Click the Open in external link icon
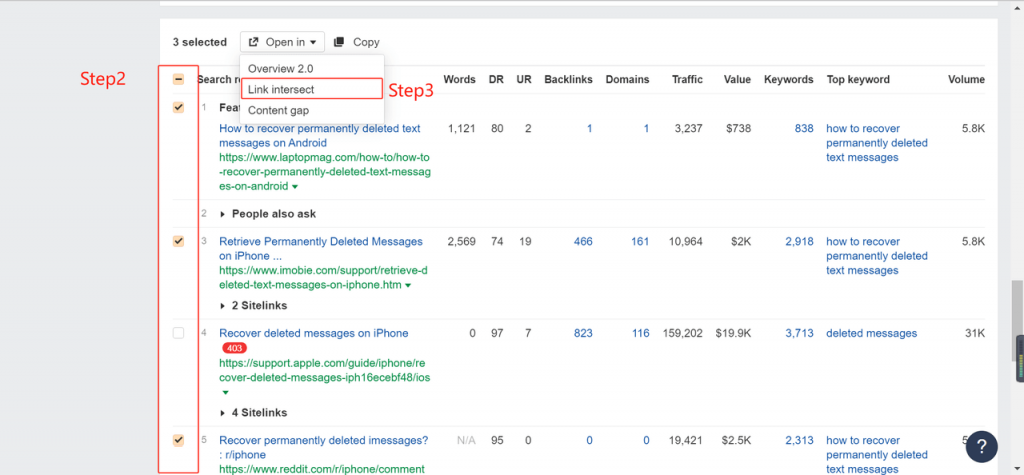The width and height of the screenshot is (1024, 475). 254,42
